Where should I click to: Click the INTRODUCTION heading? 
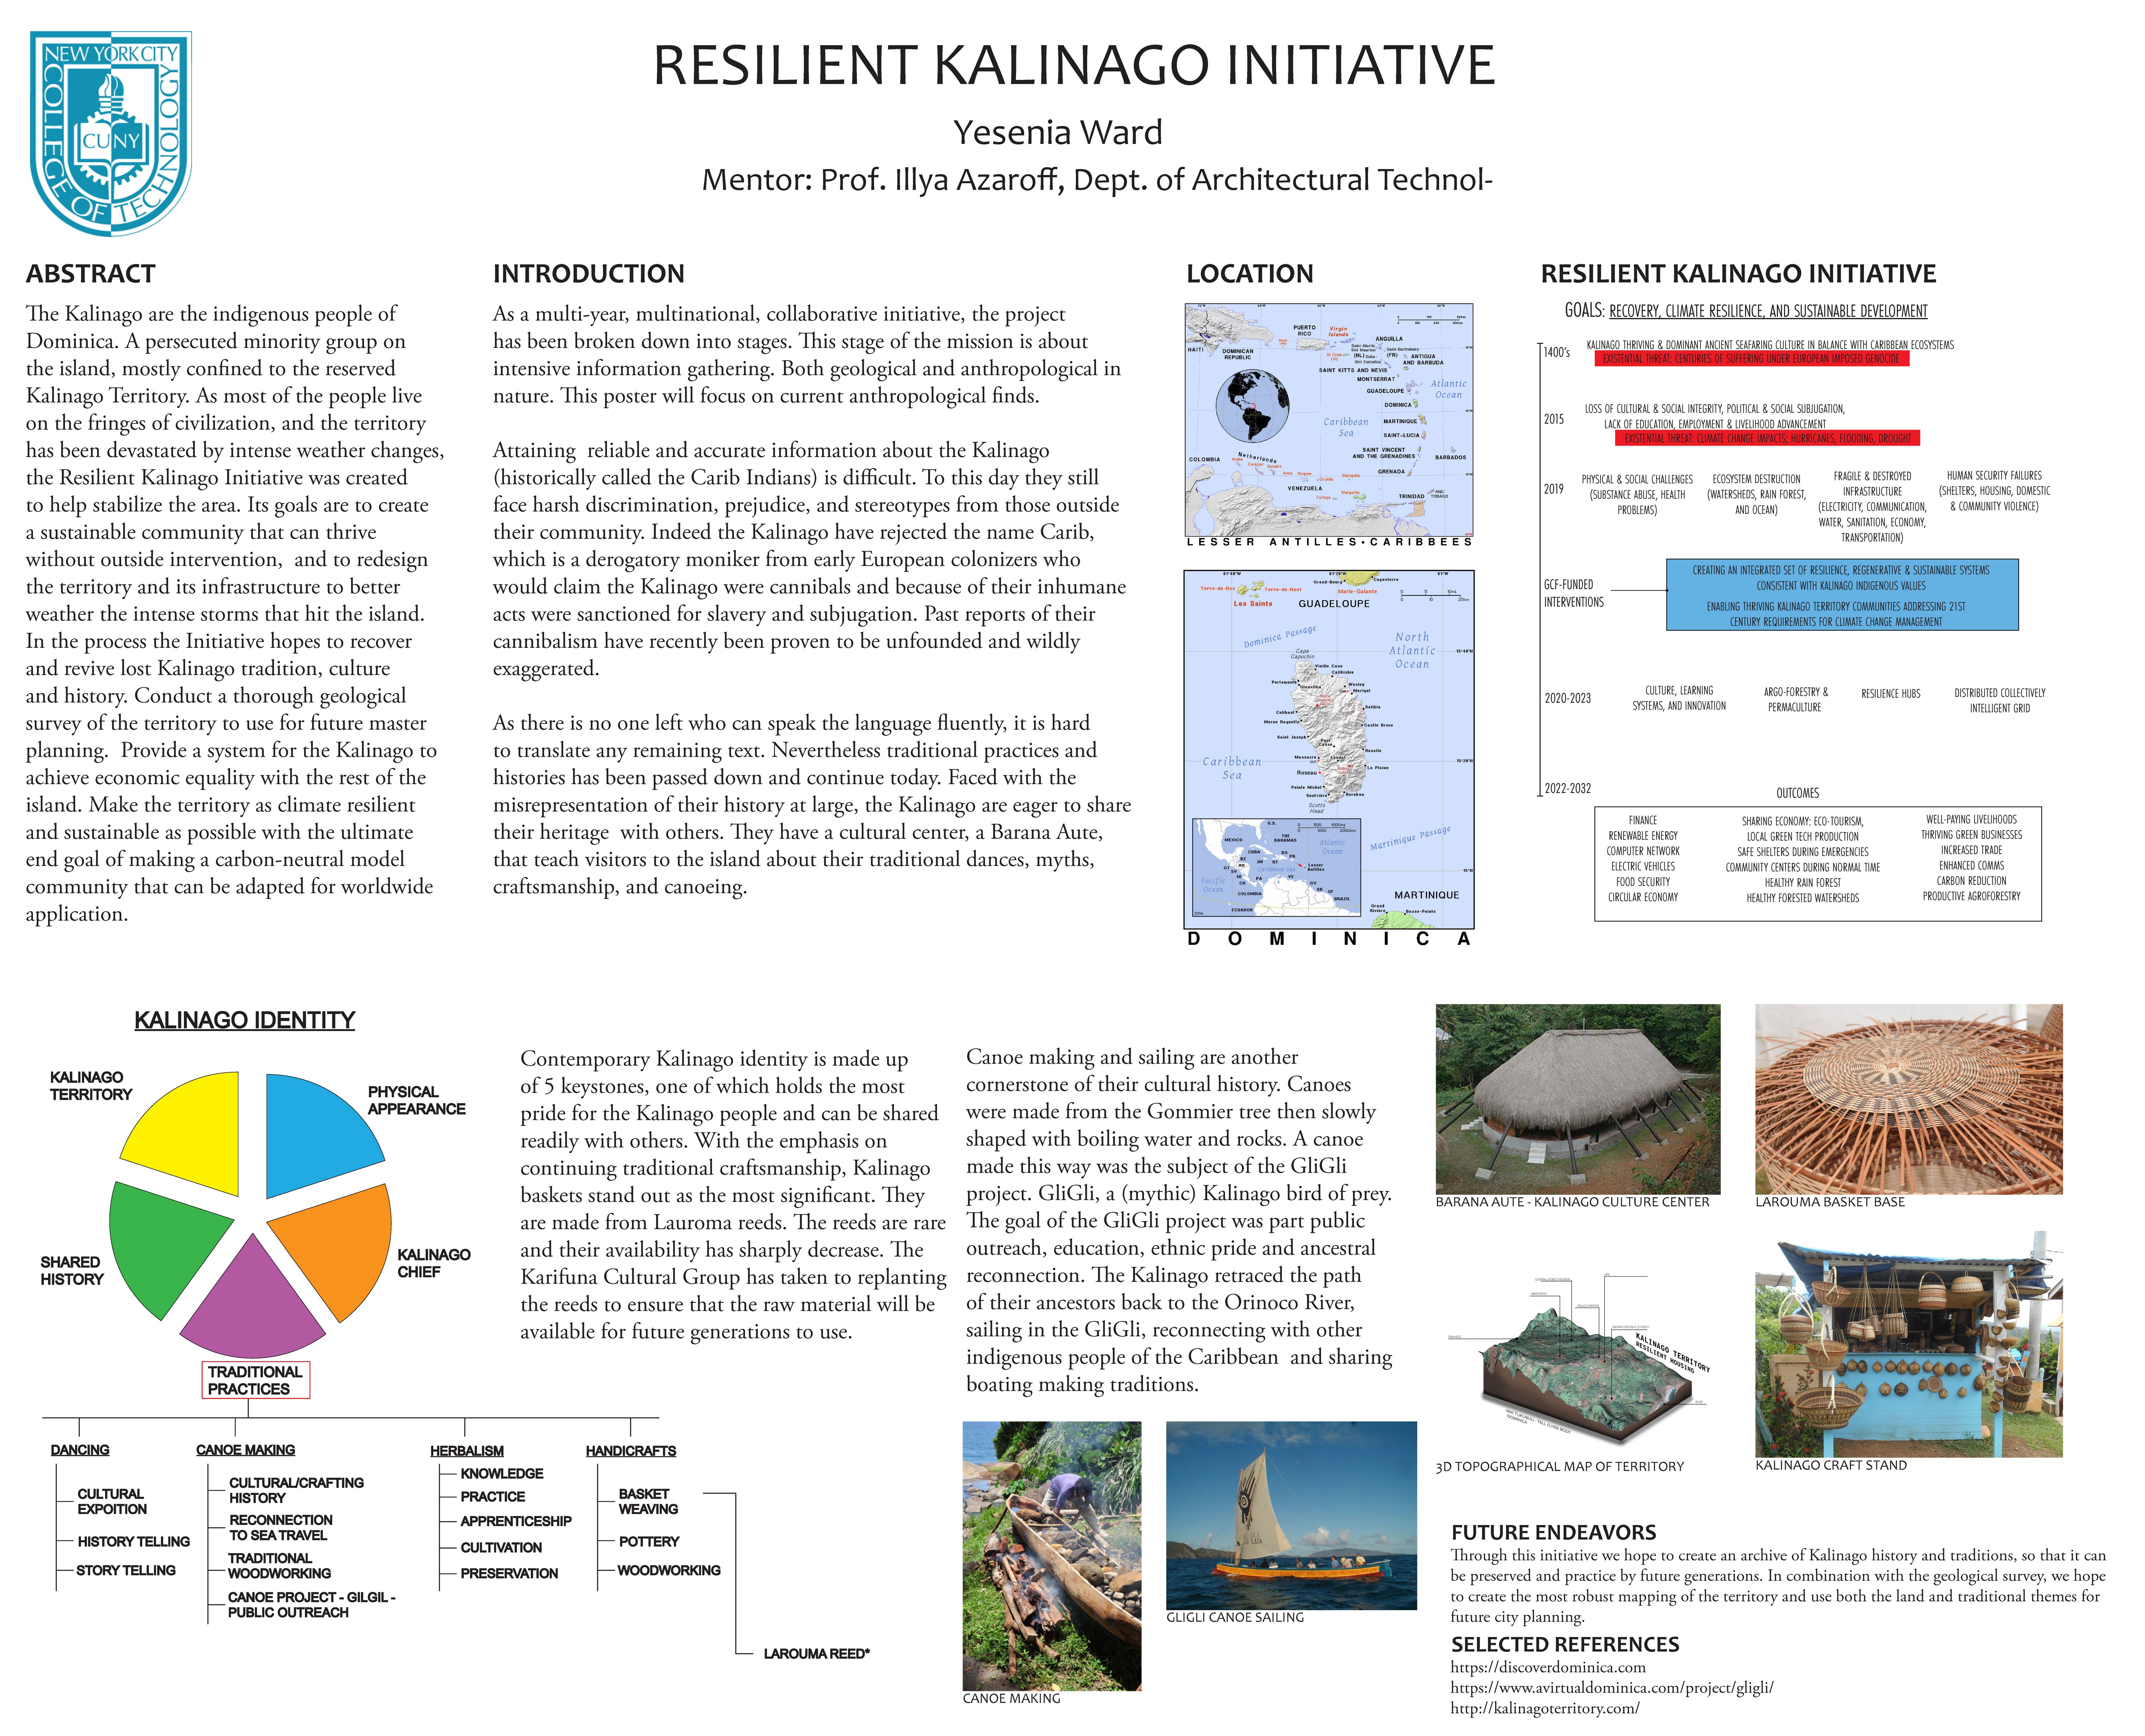pos(589,274)
